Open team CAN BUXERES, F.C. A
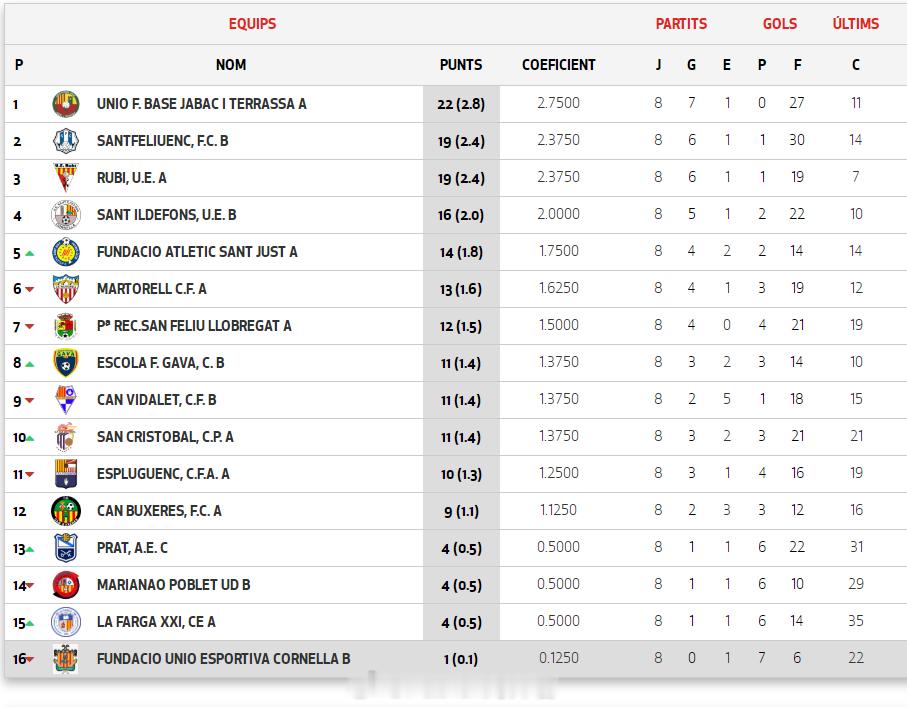The width and height of the screenshot is (907, 707). pyautogui.click(x=159, y=511)
